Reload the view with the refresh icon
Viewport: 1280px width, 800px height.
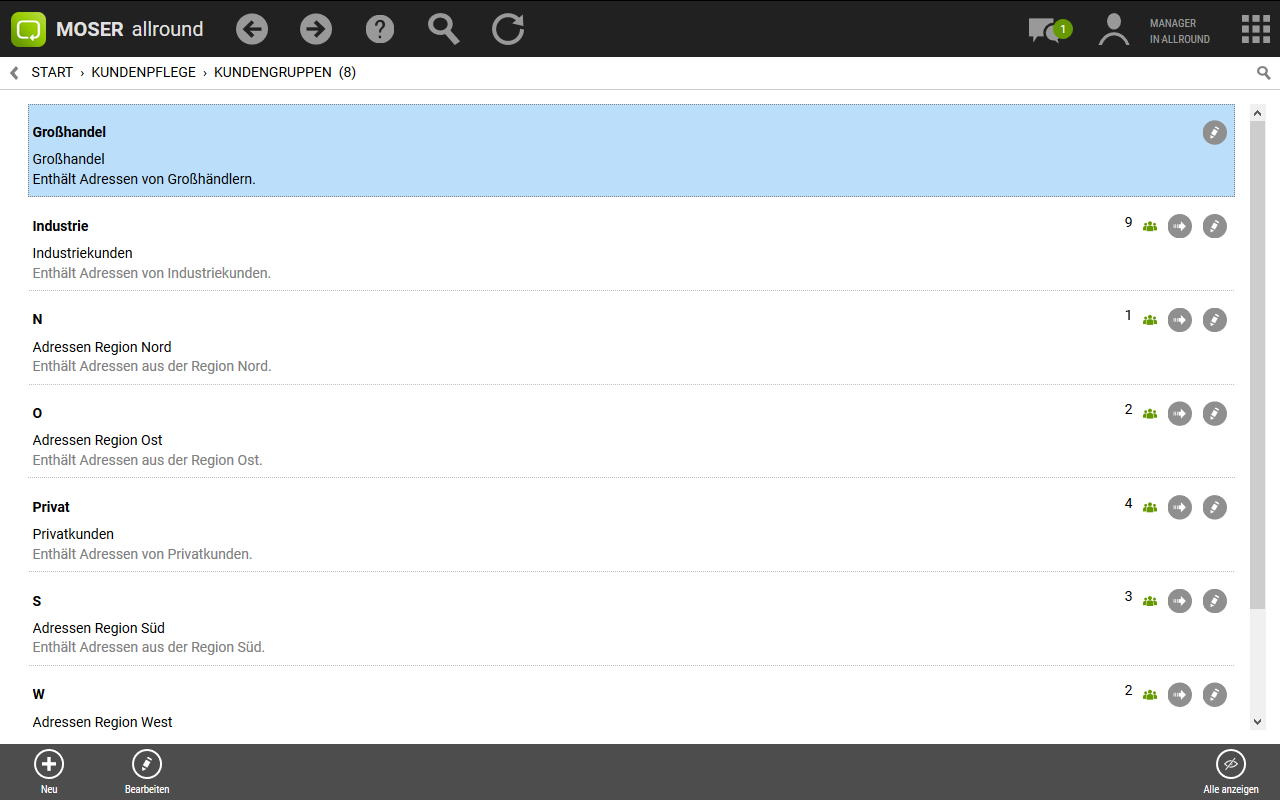(508, 29)
